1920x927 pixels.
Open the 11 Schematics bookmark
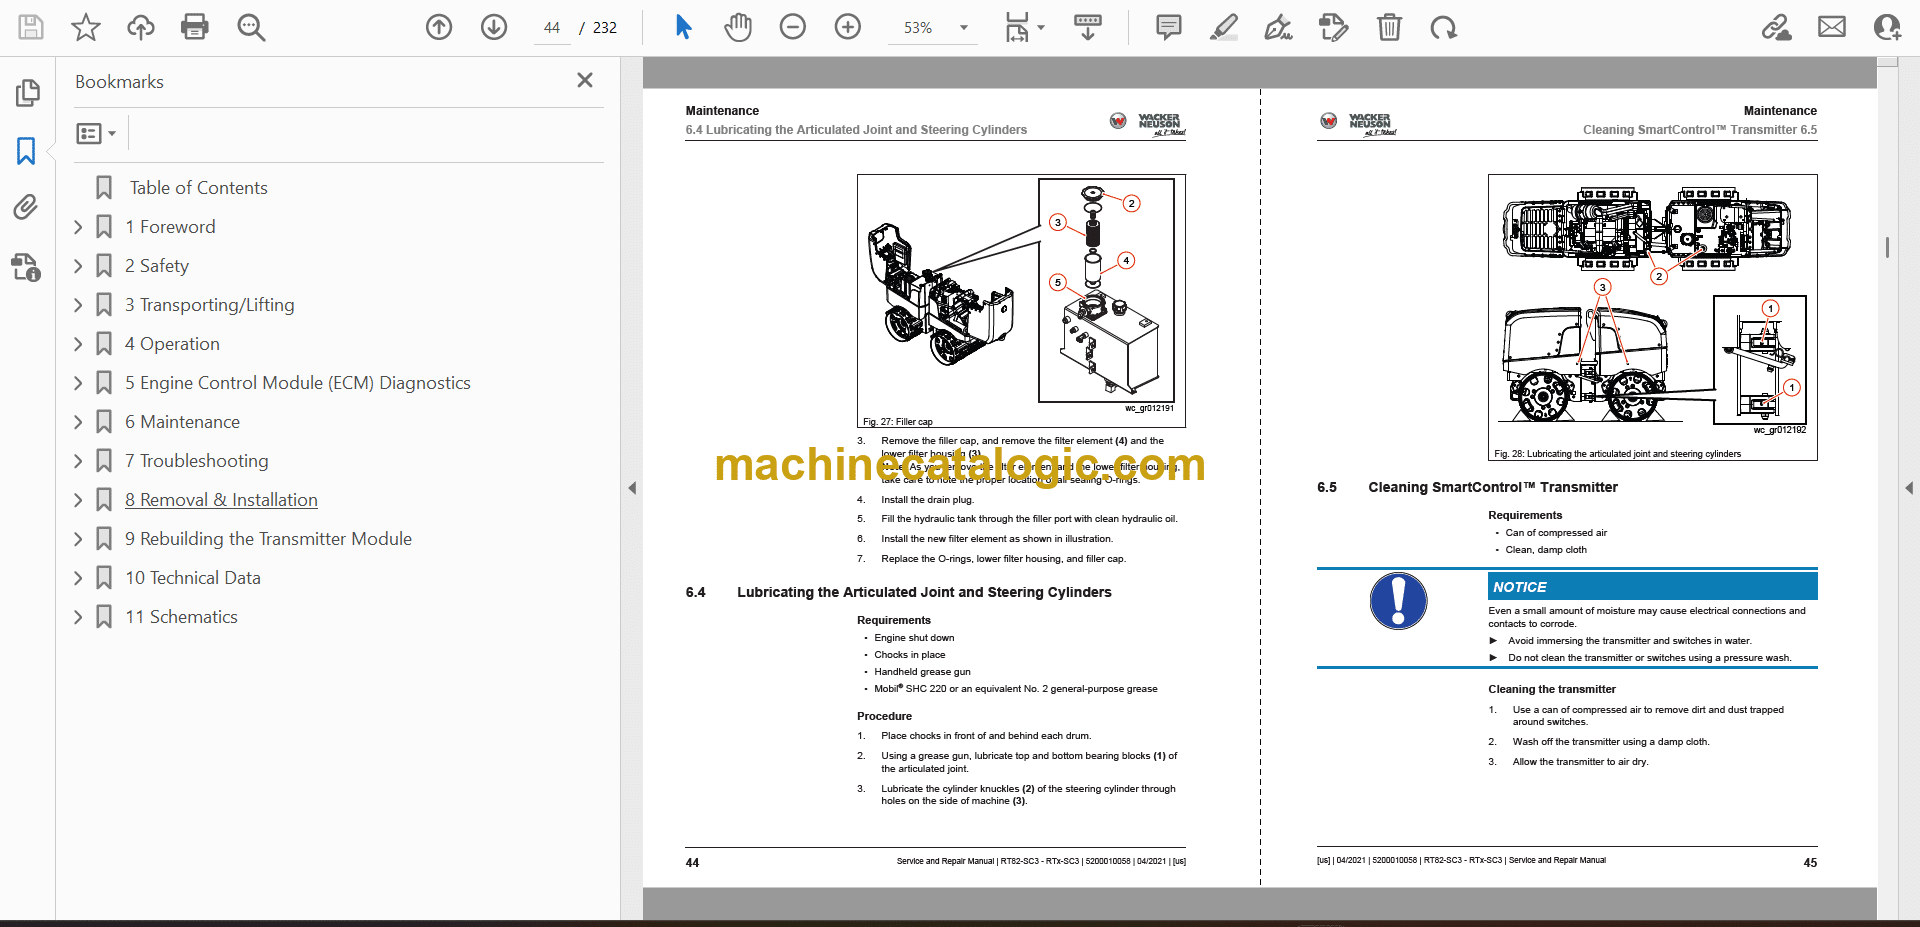(181, 617)
